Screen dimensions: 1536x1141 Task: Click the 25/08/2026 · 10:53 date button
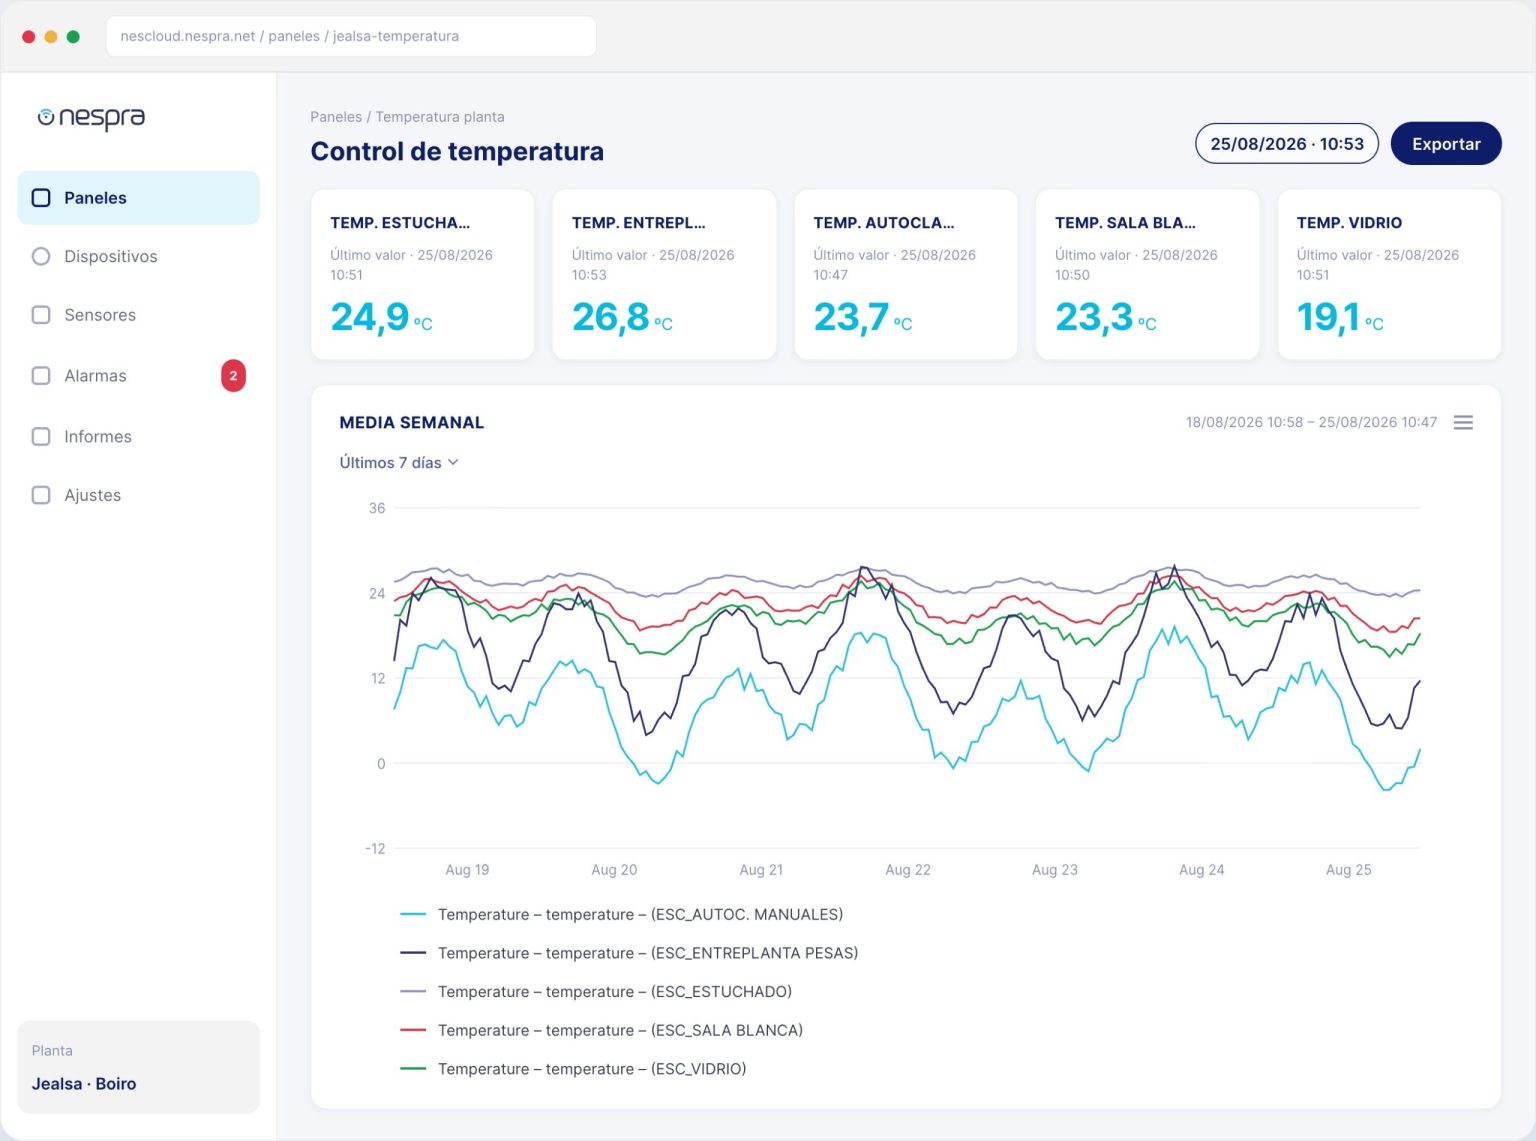click(x=1287, y=144)
